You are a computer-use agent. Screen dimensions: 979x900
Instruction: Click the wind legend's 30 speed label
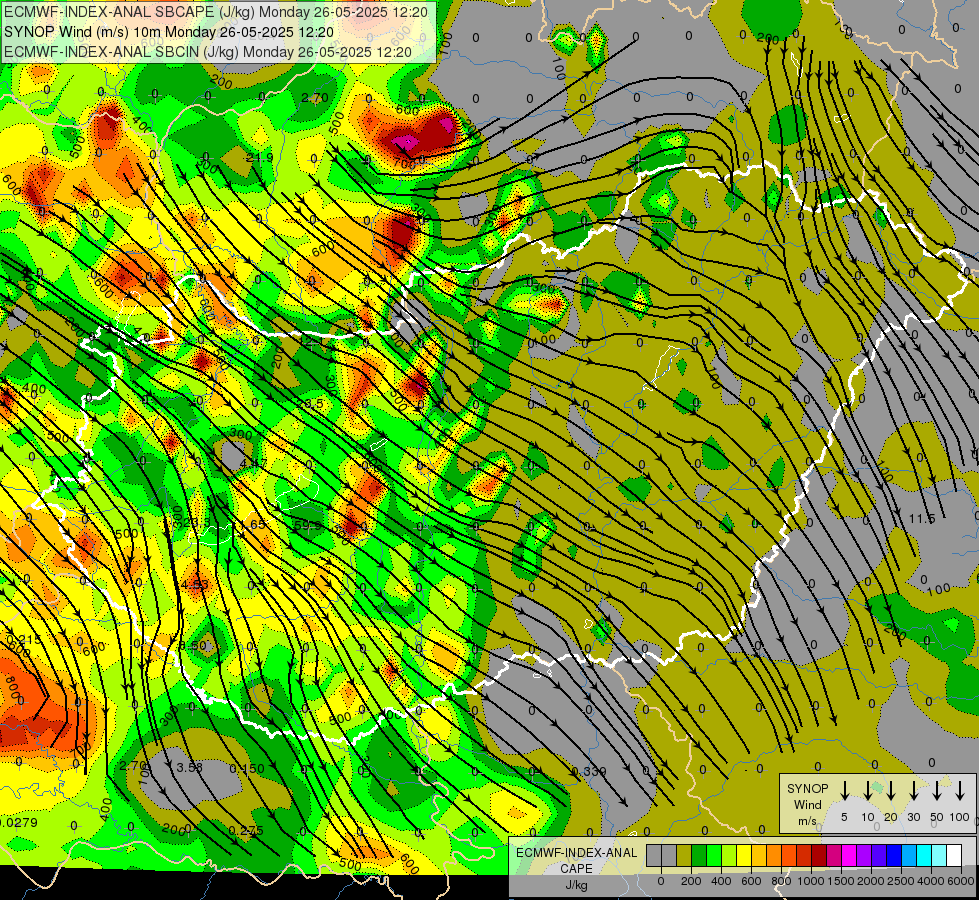(x=913, y=817)
